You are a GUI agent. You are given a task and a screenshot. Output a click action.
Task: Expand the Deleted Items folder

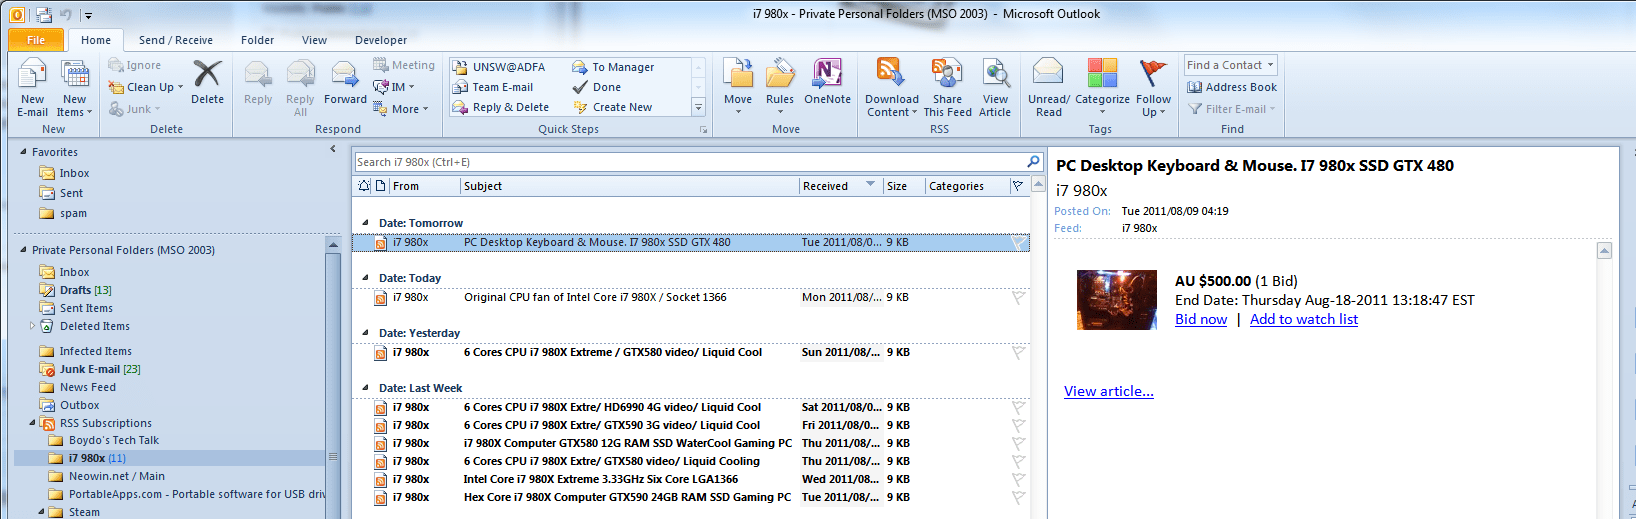[x=32, y=326]
